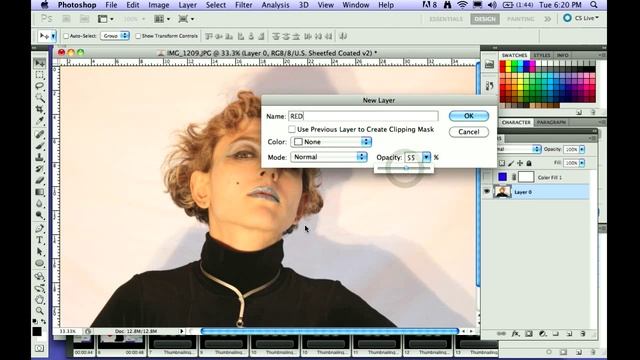The height and width of the screenshot is (360, 640).
Task: Click the blue Color Fill 1 thumbnail
Action: [x=502, y=177]
